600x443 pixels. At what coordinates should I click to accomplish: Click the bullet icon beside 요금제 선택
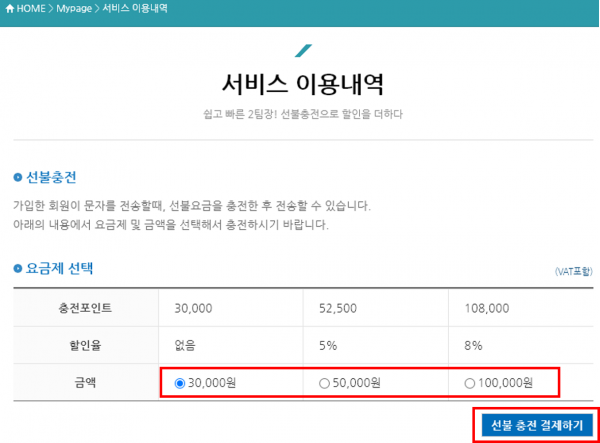[x=18, y=269]
